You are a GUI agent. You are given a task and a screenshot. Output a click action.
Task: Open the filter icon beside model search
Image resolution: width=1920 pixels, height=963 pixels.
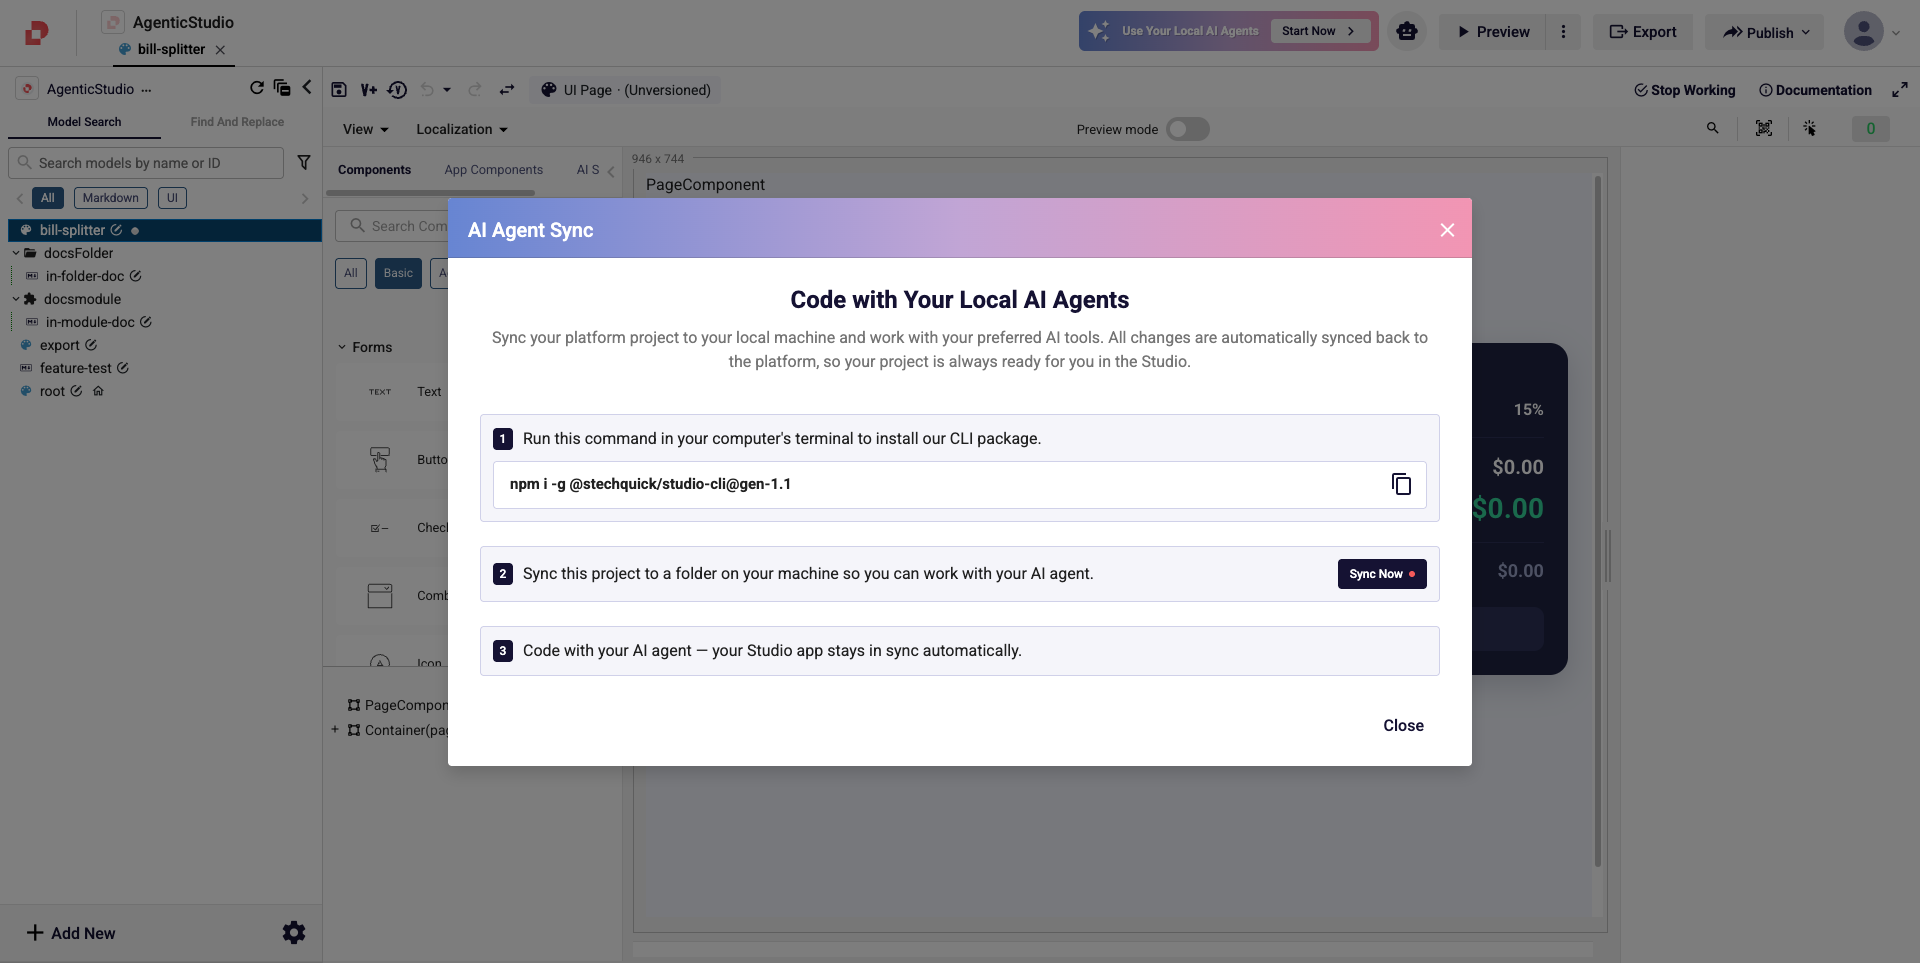(304, 162)
